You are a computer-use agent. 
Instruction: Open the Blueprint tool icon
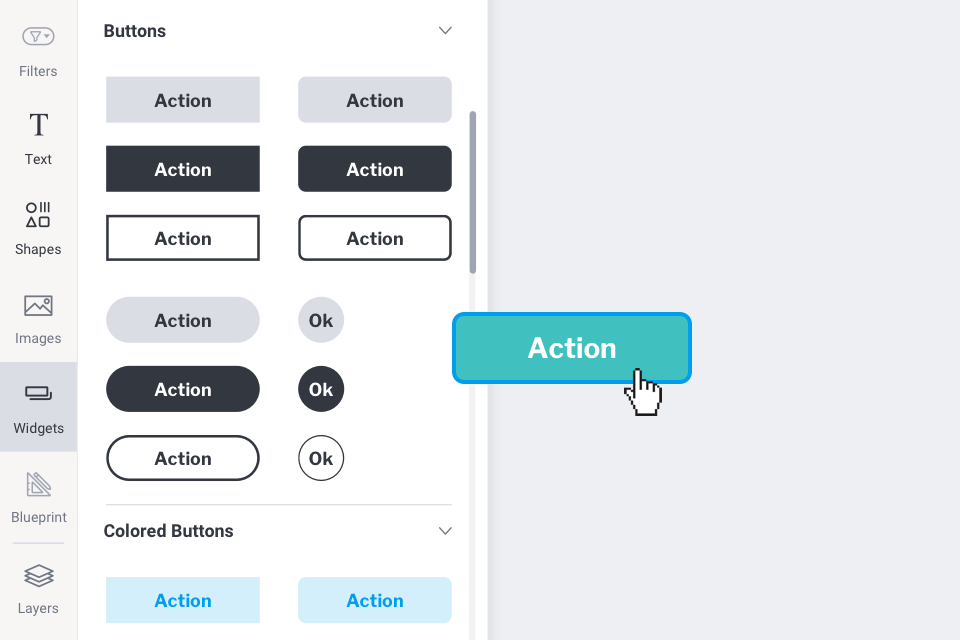[x=38, y=486]
